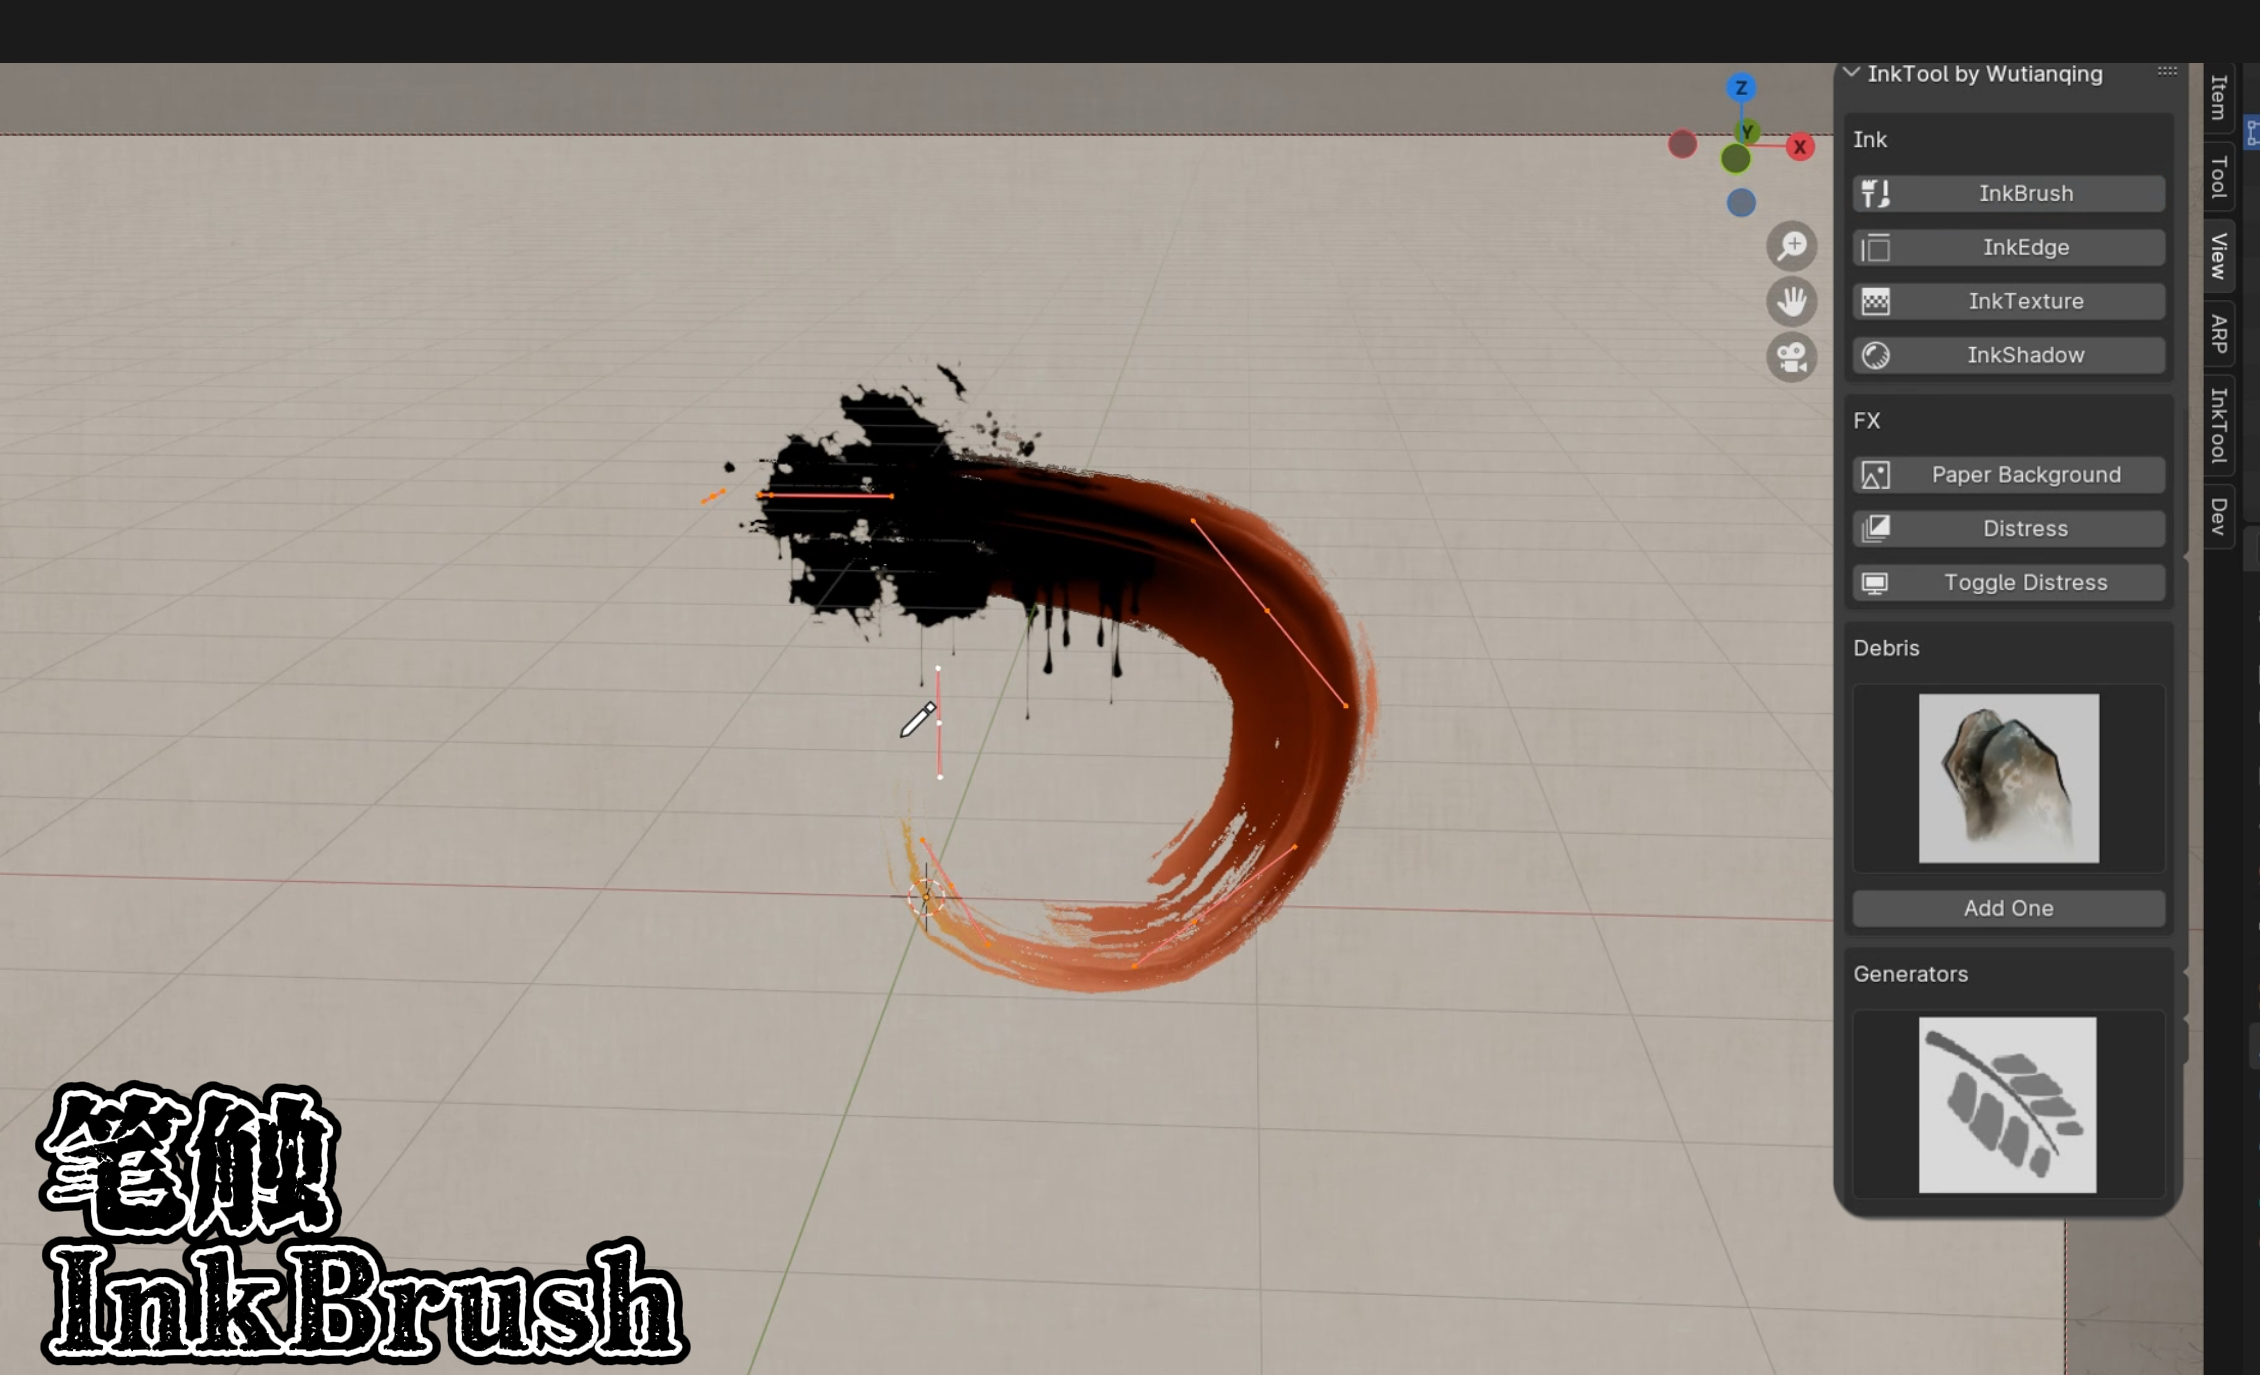
Task: Click the red X axis gizmo circle
Action: [1800, 147]
